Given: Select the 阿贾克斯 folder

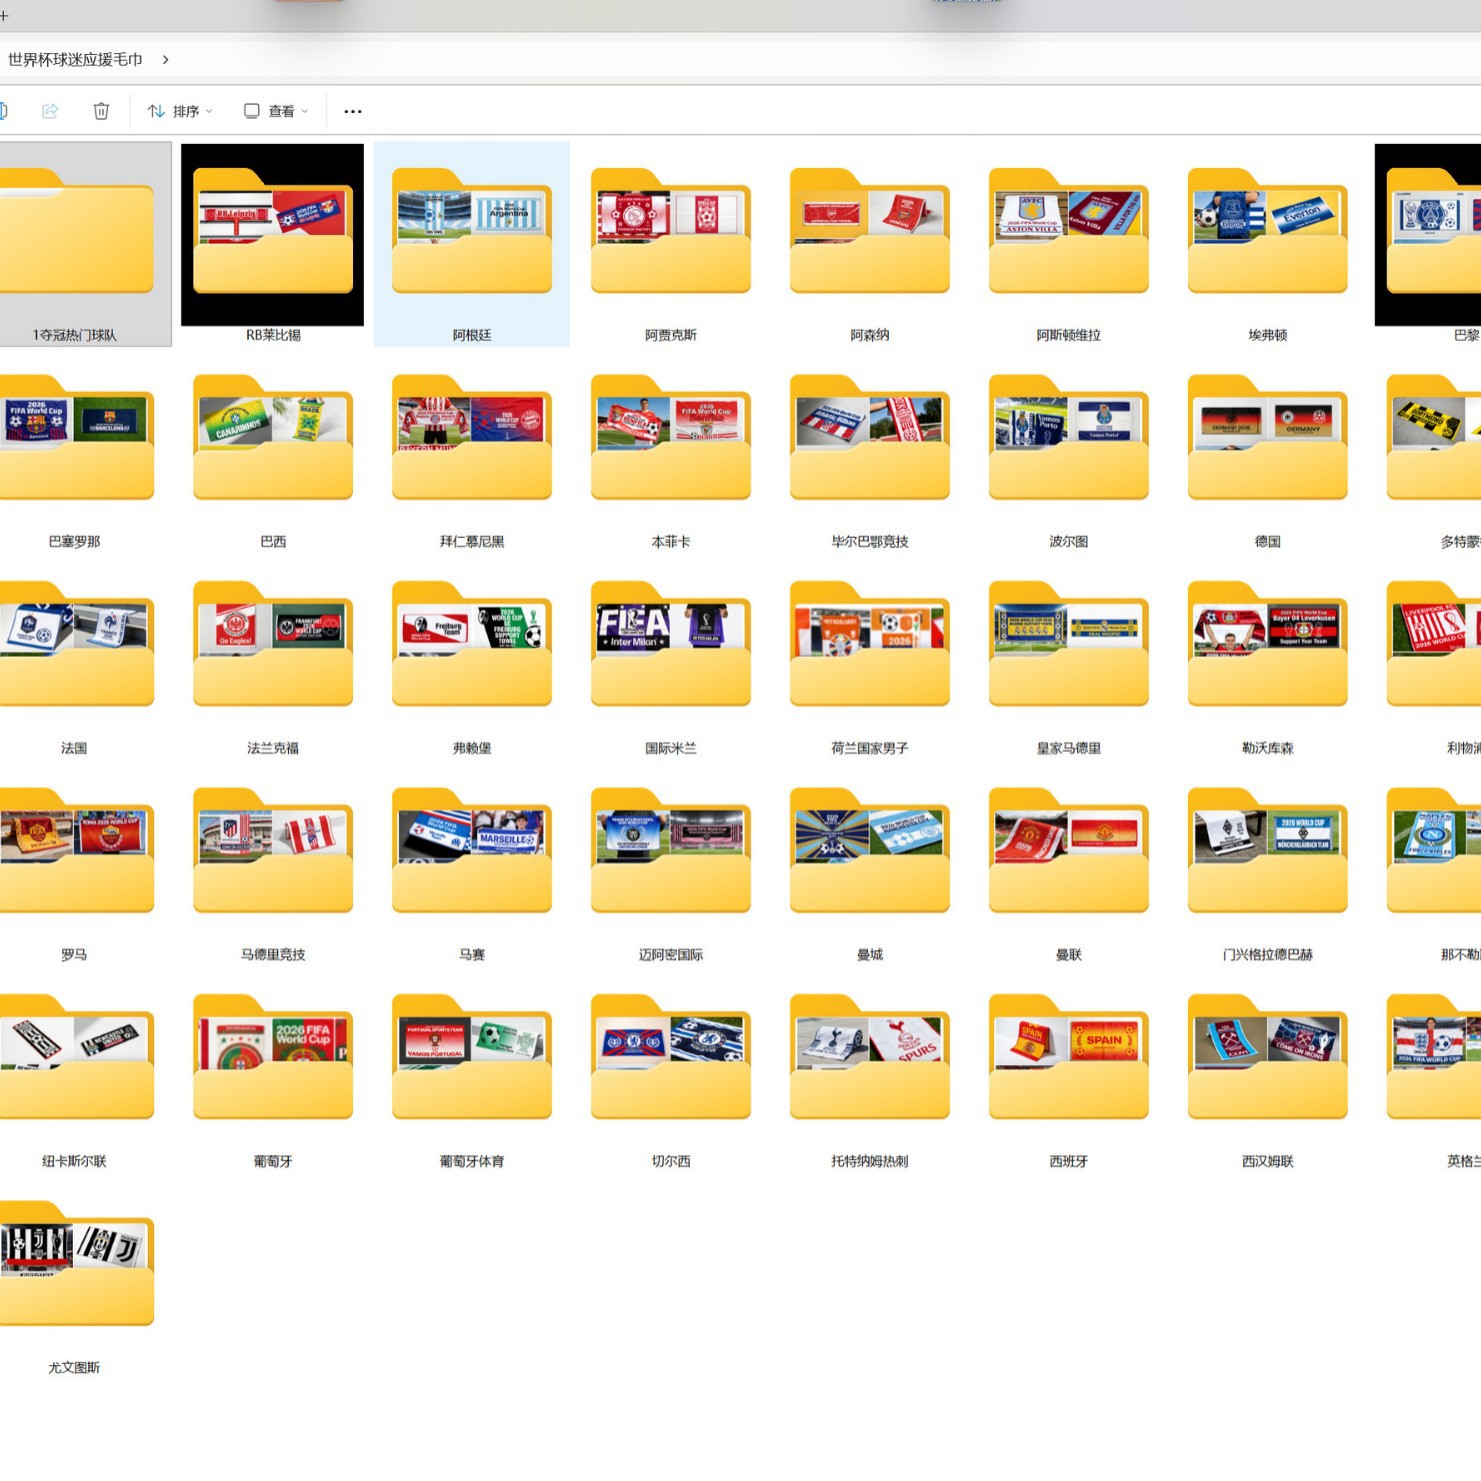Looking at the screenshot, I should click(671, 231).
